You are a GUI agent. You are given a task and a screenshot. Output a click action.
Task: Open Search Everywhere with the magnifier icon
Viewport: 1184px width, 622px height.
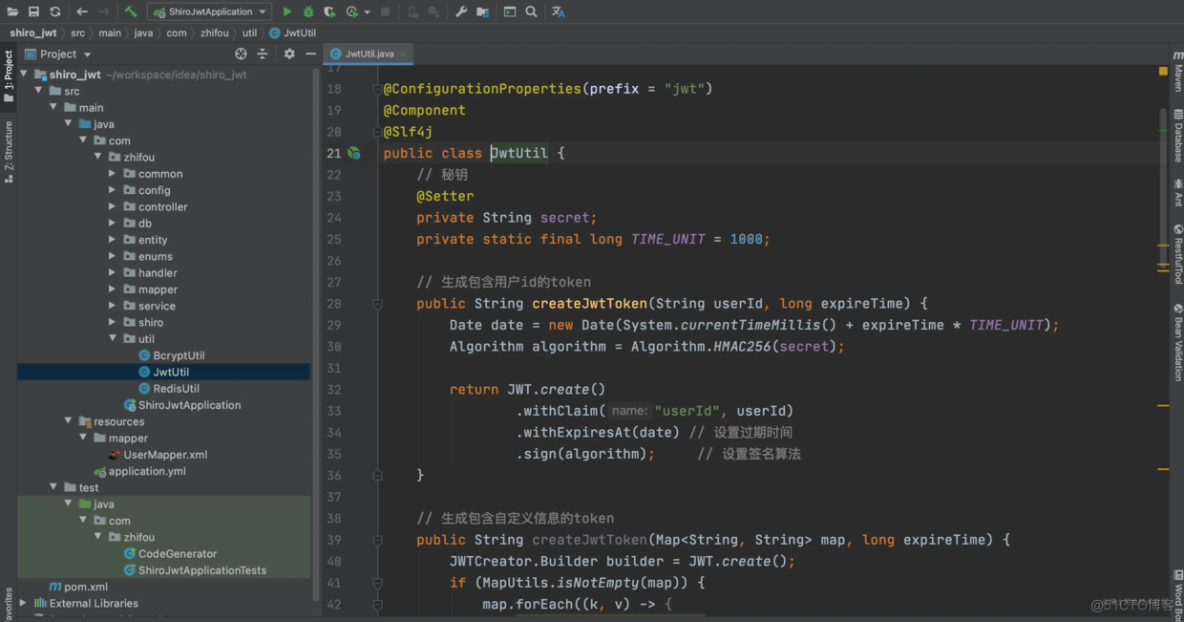tap(531, 11)
